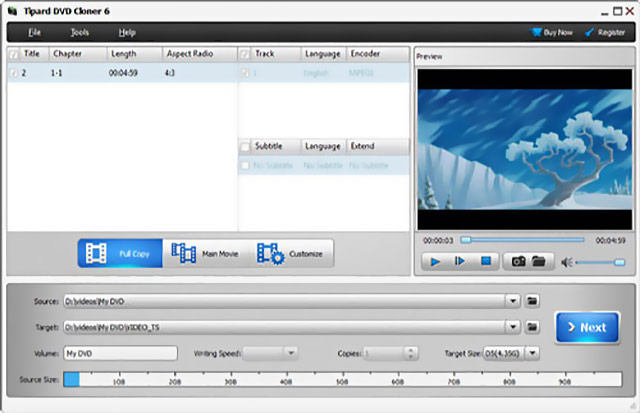Image resolution: width=640 pixels, height=413 pixels.
Task: Expand the Source path dropdown
Action: [513, 300]
